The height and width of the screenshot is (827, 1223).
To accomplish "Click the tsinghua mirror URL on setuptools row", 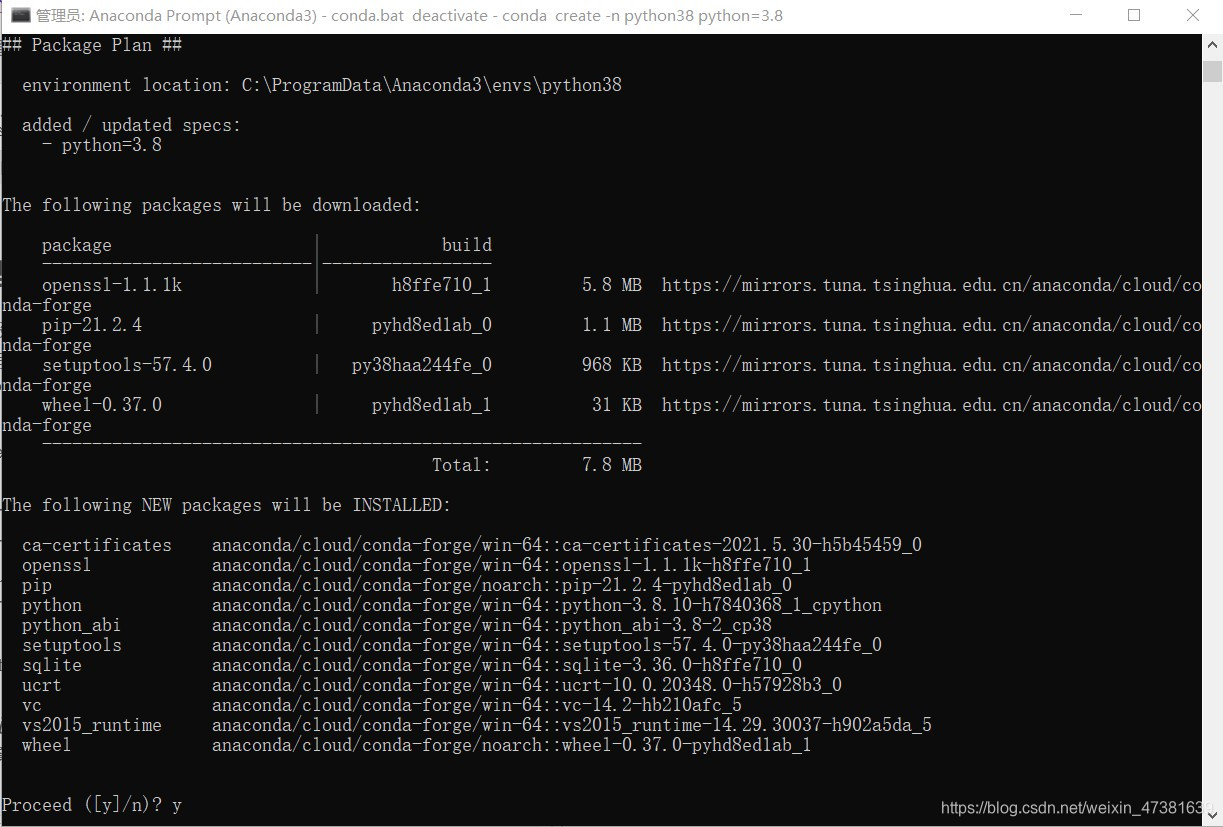I will click(932, 365).
